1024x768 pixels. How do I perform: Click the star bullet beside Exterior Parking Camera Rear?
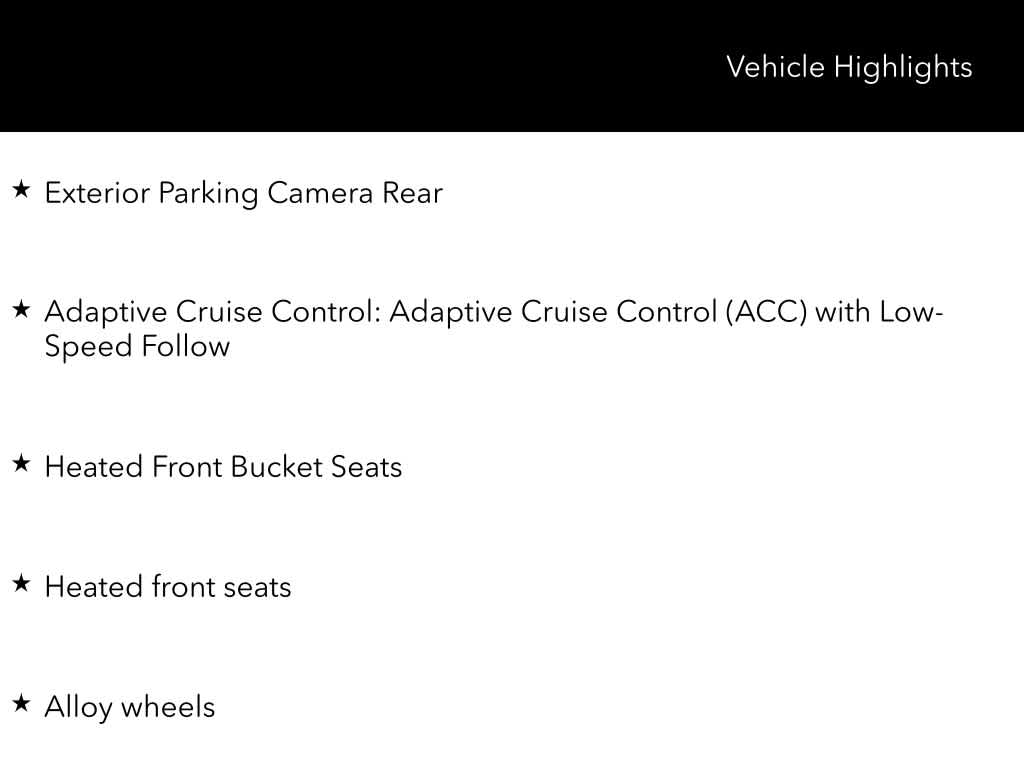tap(21, 190)
